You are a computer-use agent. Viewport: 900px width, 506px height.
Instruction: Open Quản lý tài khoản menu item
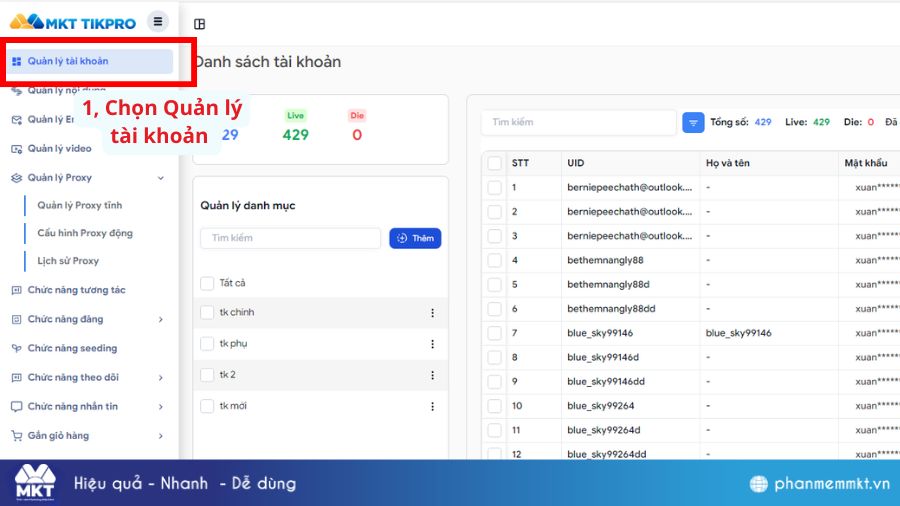(x=90, y=61)
